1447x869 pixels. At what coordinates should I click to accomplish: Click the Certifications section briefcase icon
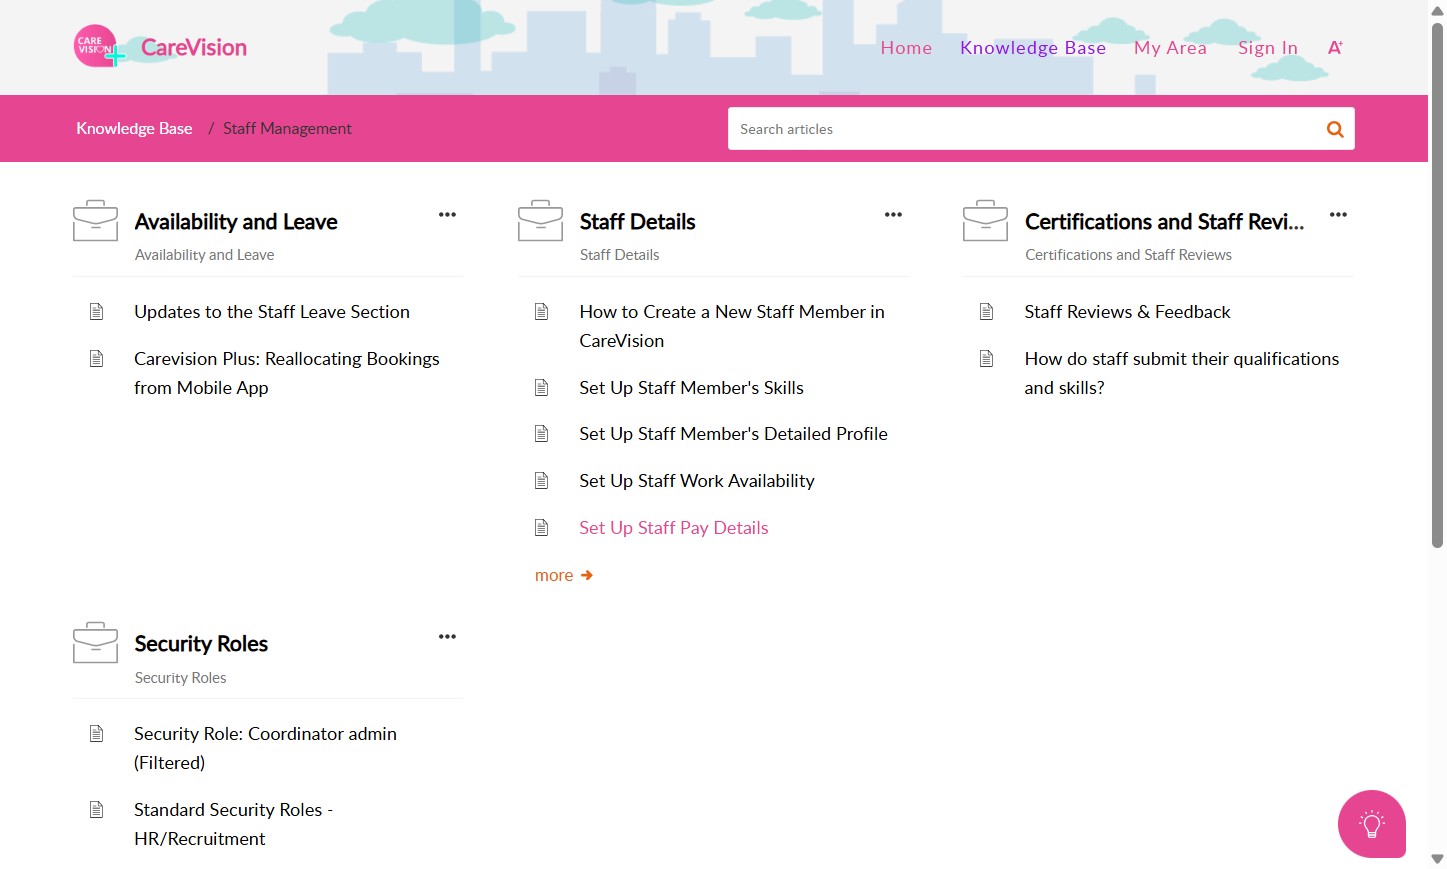tap(985, 221)
